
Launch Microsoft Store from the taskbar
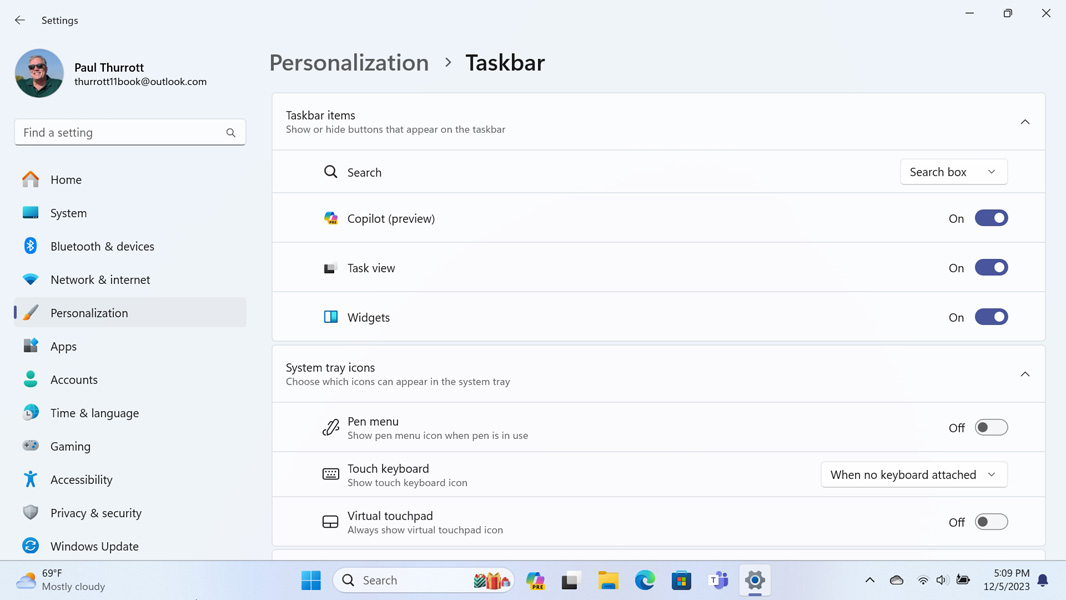[x=681, y=580]
